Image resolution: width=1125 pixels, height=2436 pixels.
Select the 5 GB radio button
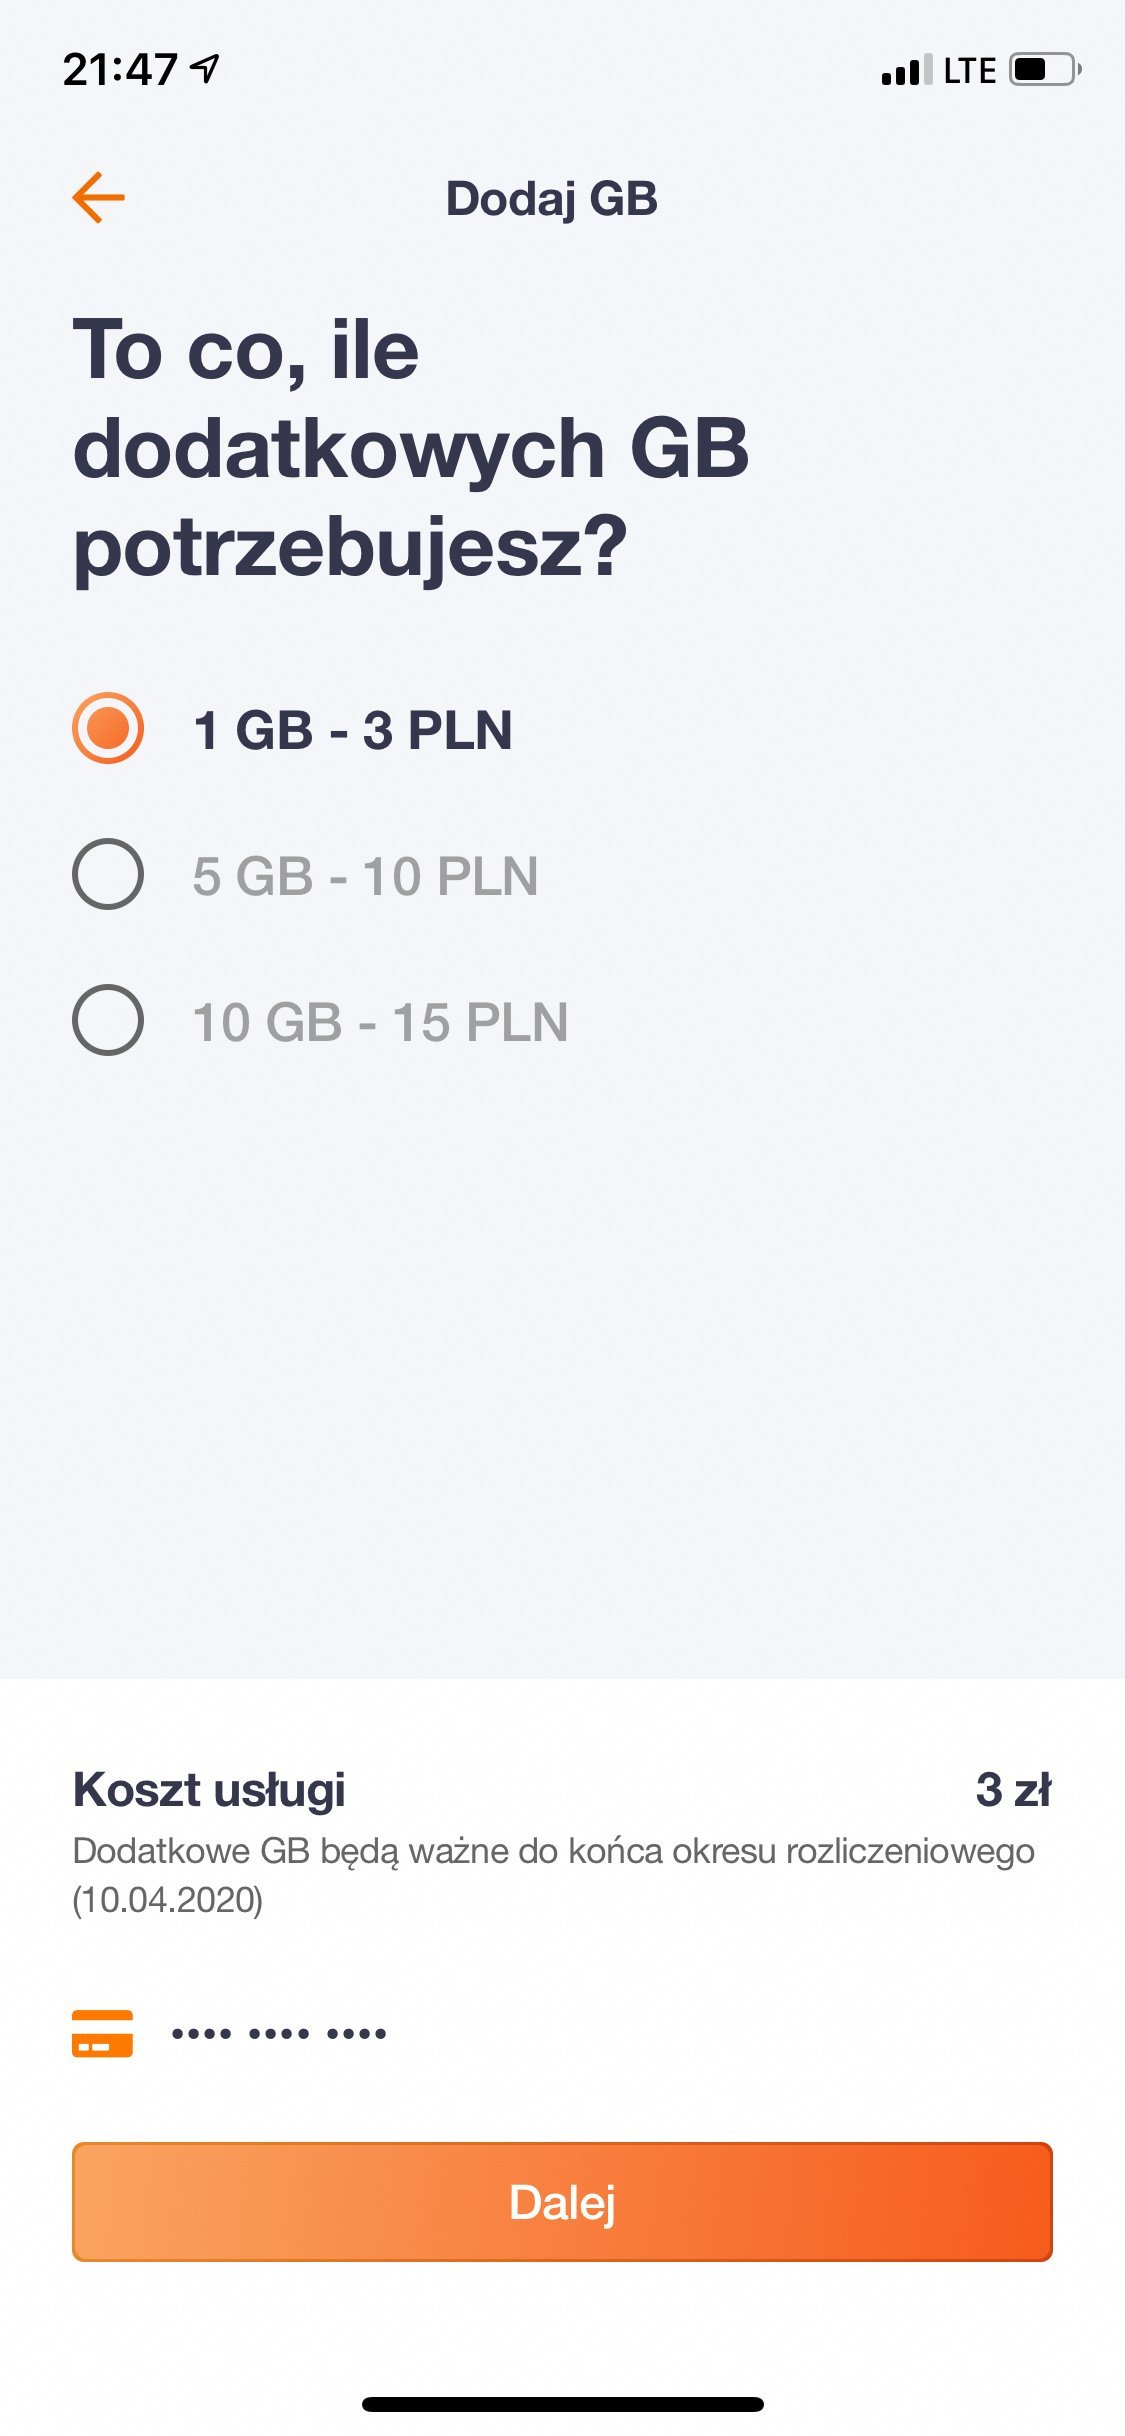click(108, 874)
